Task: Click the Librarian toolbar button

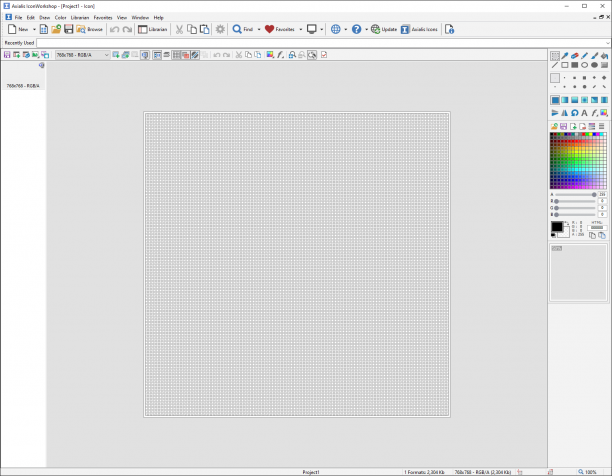Action: click(153, 29)
